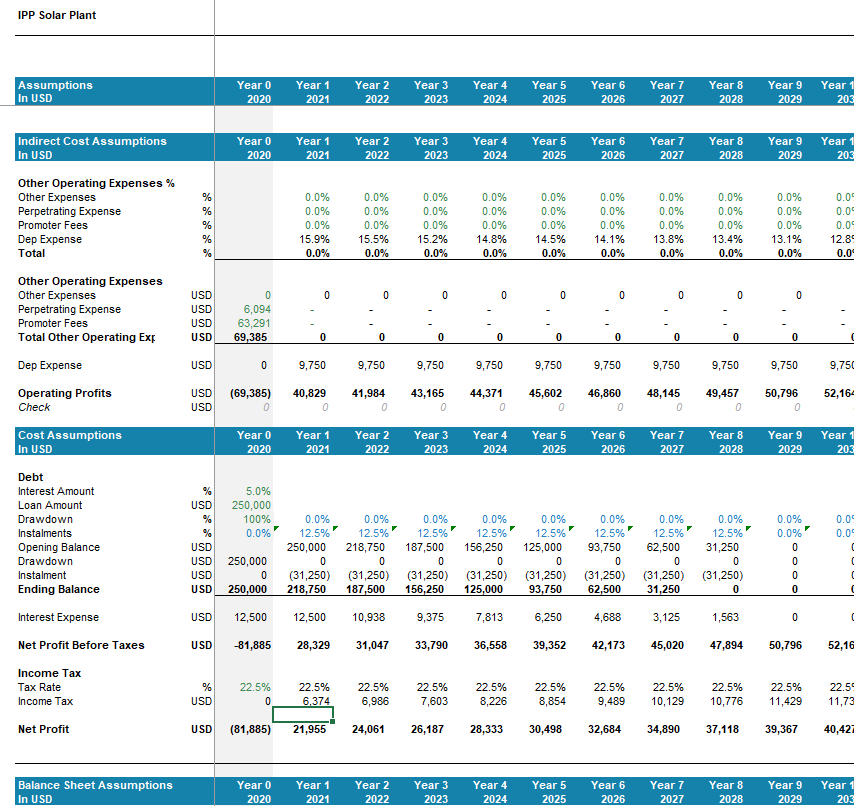The width and height of the screenshot is (854, 806).
Task: Select Year 3 Ending Balance value 156,250
Action: (428, 590)
